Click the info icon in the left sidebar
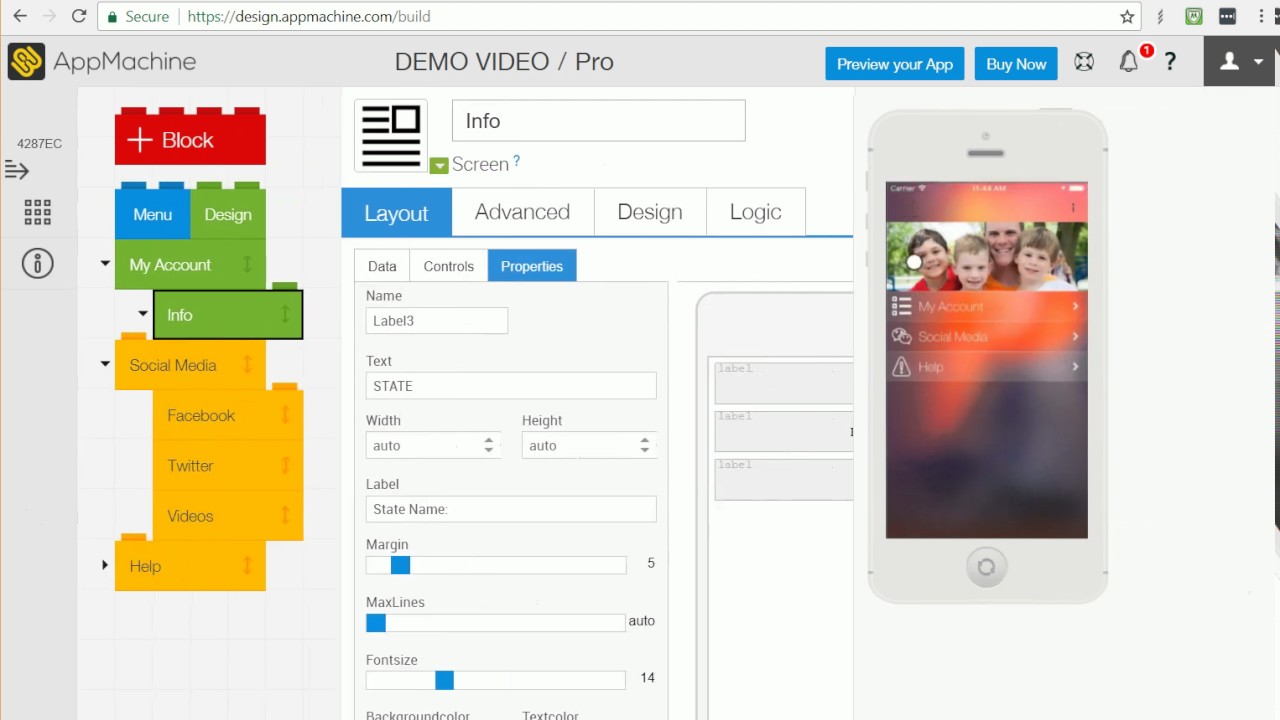This screenshot has width=1280, height=720. (37, 263)
